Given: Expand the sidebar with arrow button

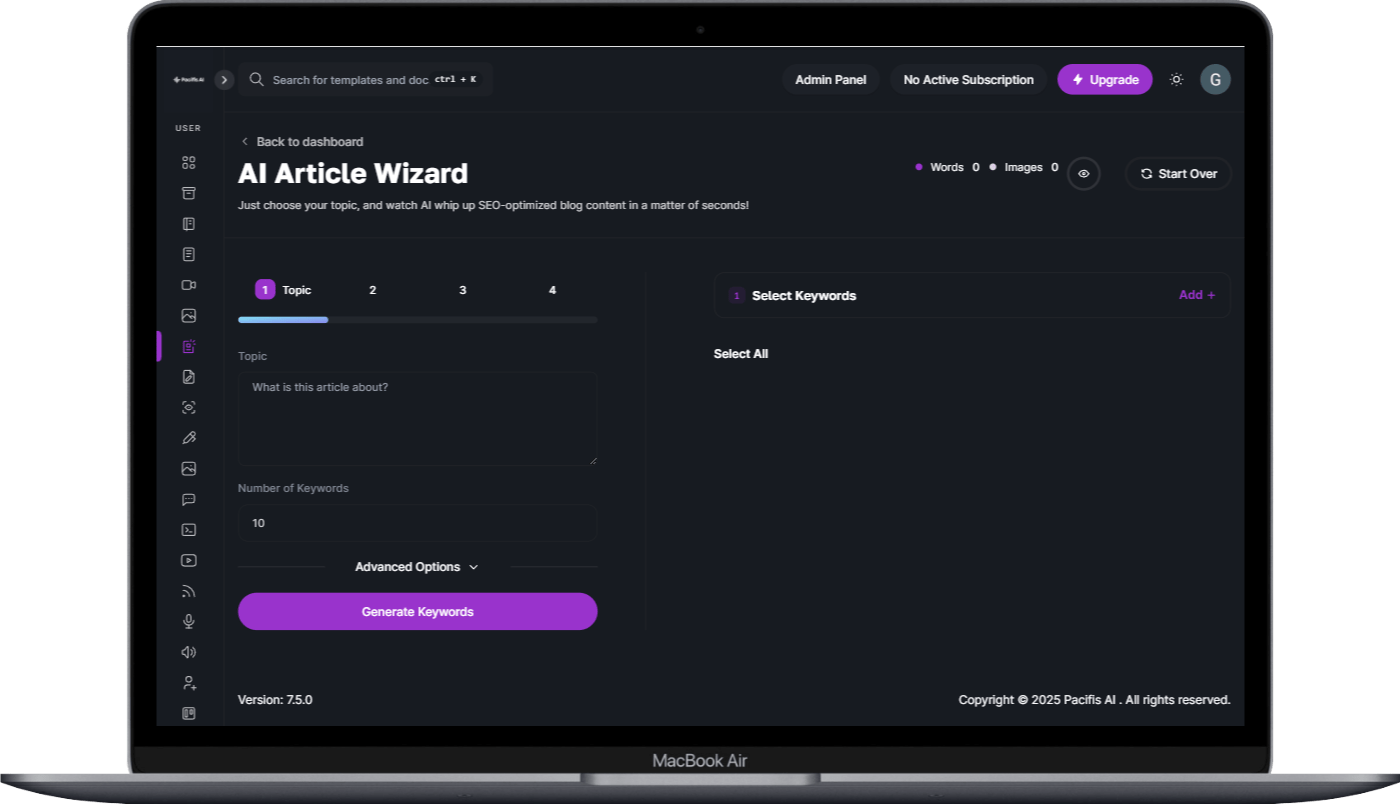Looking at the screenshot, I should (224, 80).
